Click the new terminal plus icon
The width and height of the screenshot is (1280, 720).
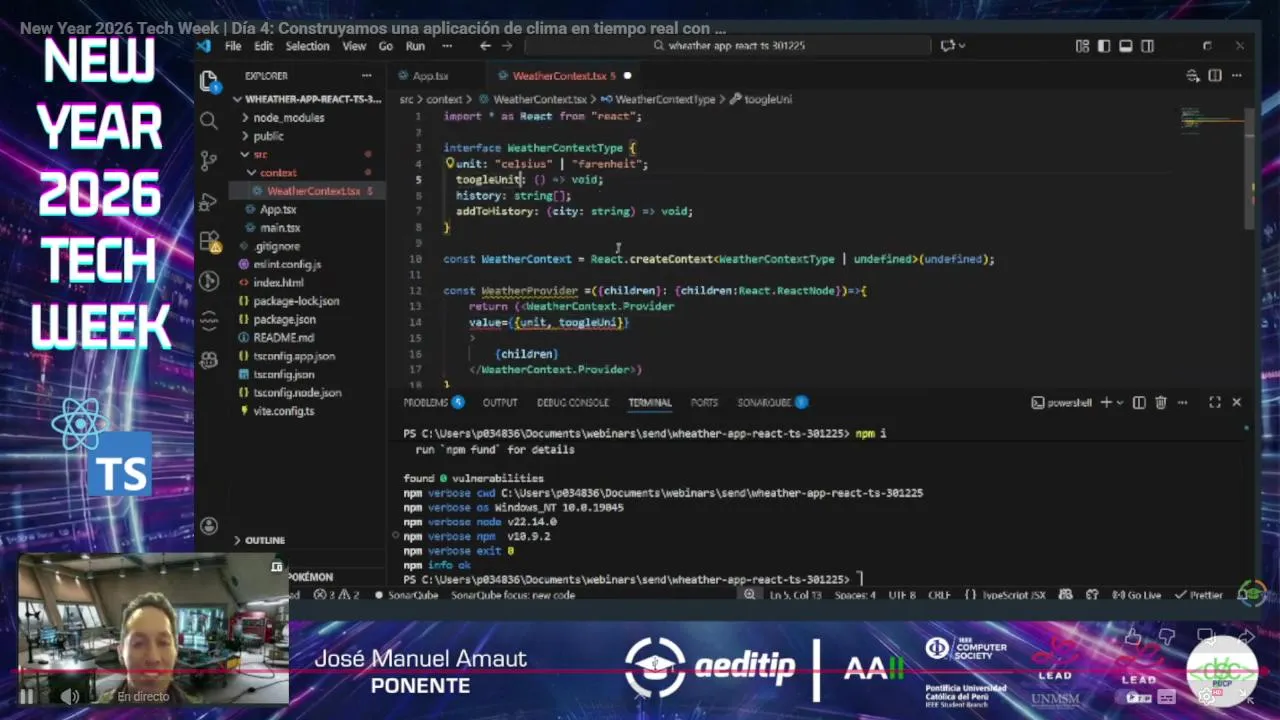click(1106, 402)
